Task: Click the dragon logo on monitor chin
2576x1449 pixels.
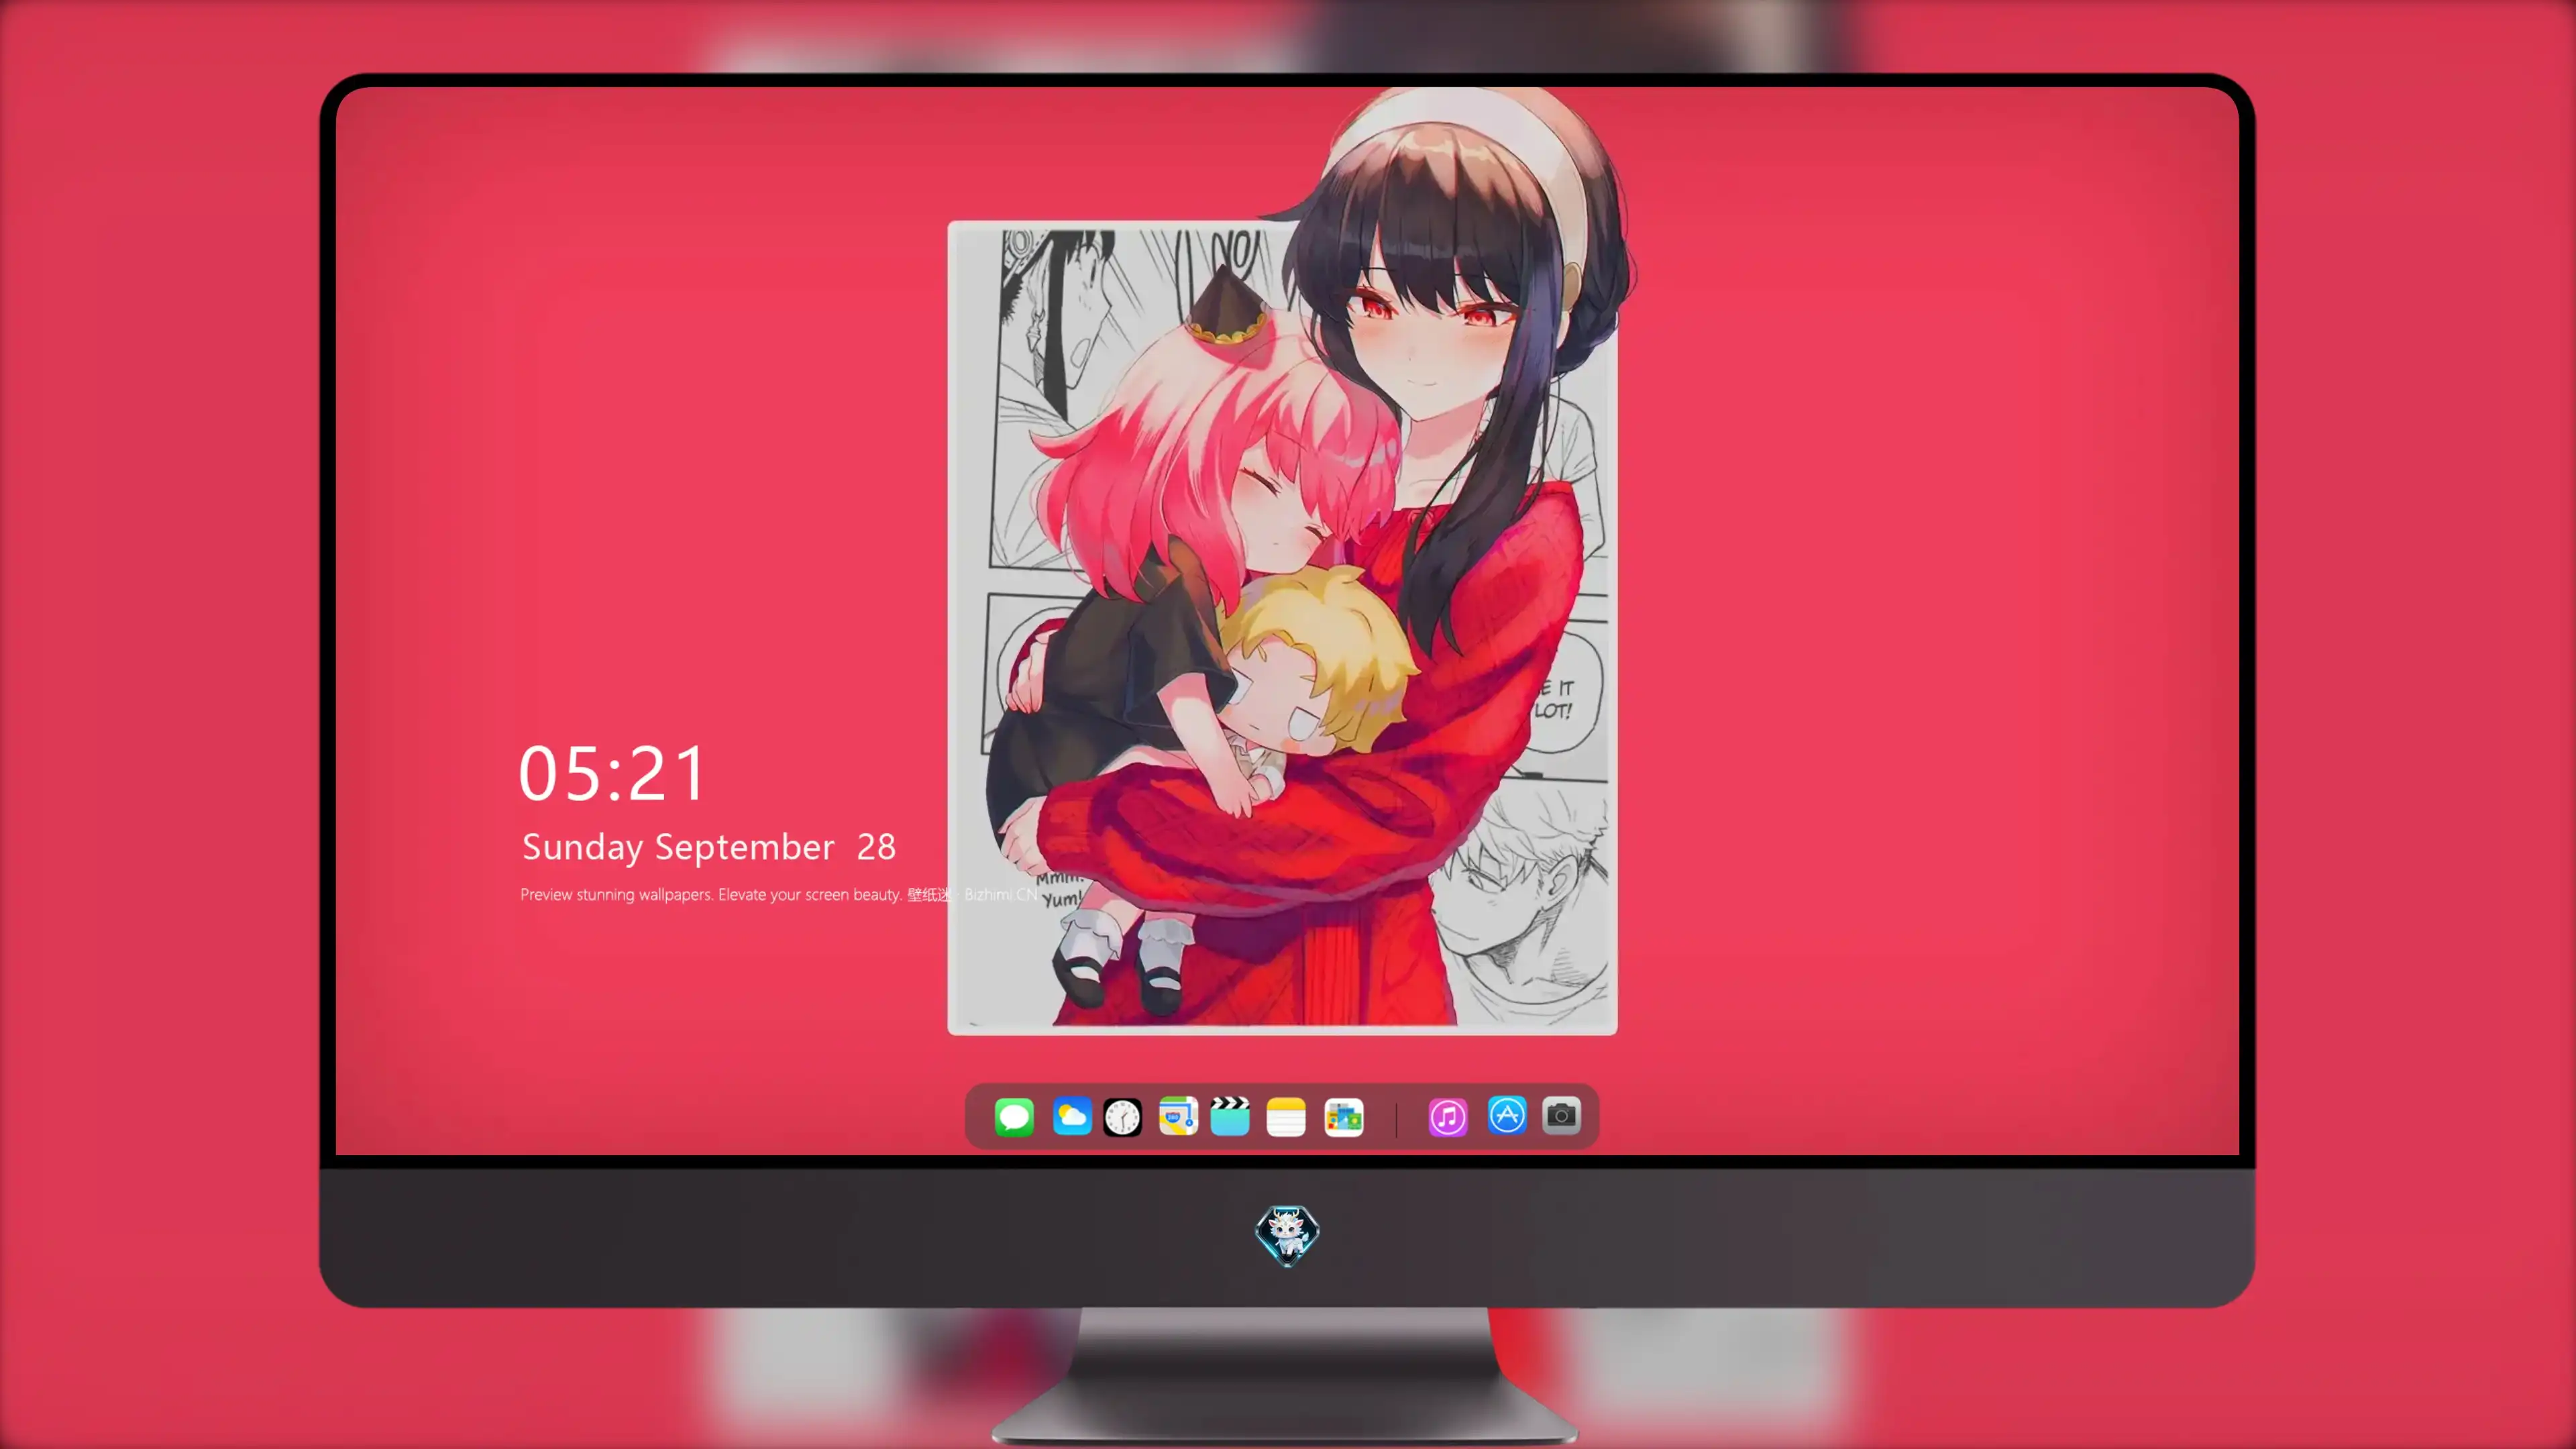Action: 1287,1235
